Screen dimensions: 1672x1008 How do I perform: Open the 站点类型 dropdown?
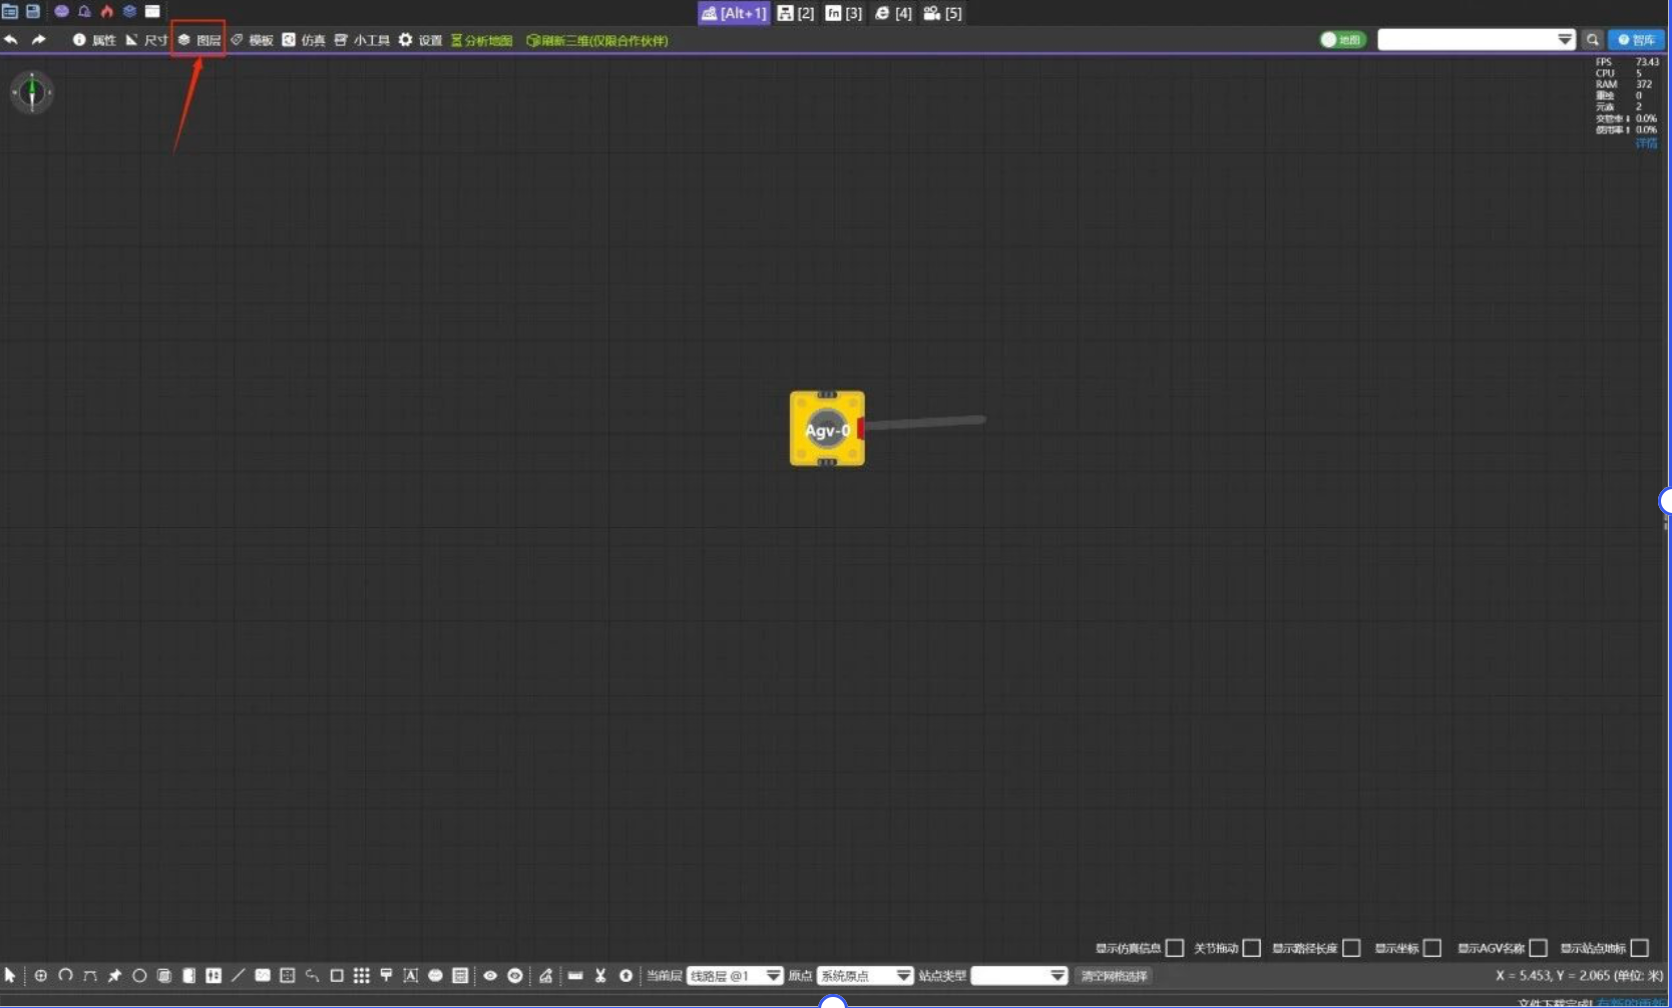(1019, 976)
